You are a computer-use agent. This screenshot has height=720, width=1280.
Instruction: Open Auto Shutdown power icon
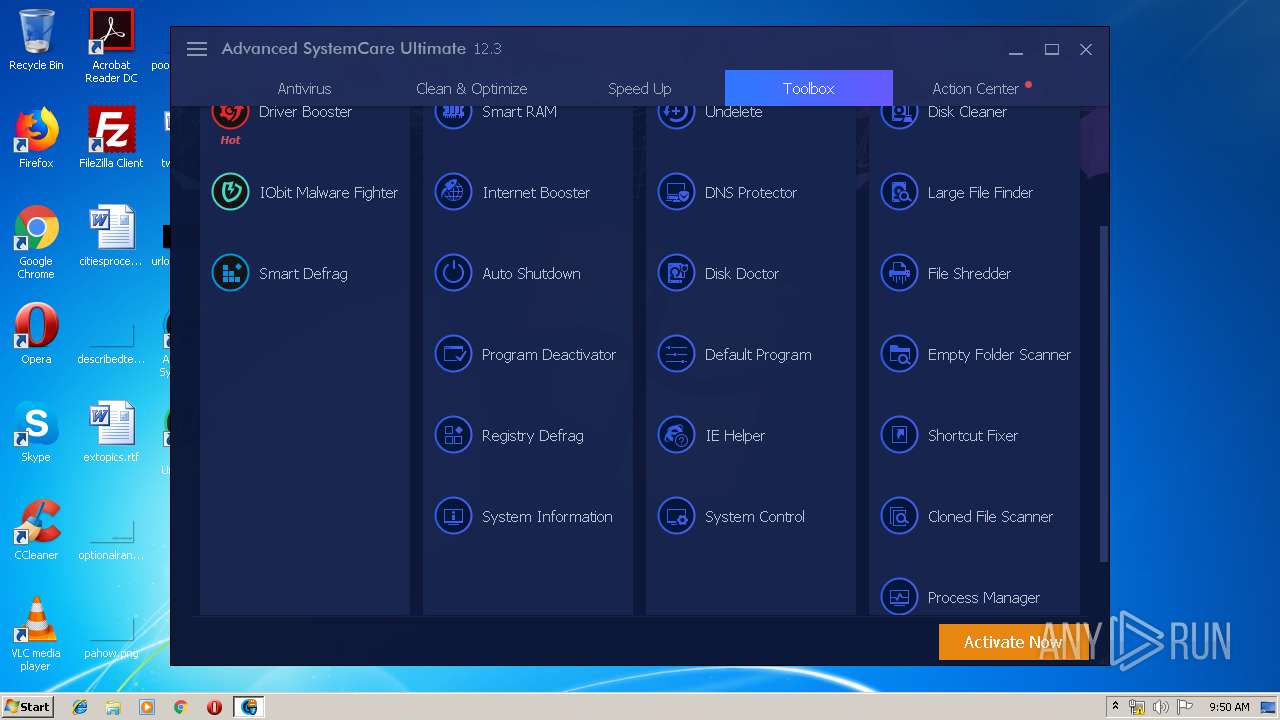click(x=453, y=273)
